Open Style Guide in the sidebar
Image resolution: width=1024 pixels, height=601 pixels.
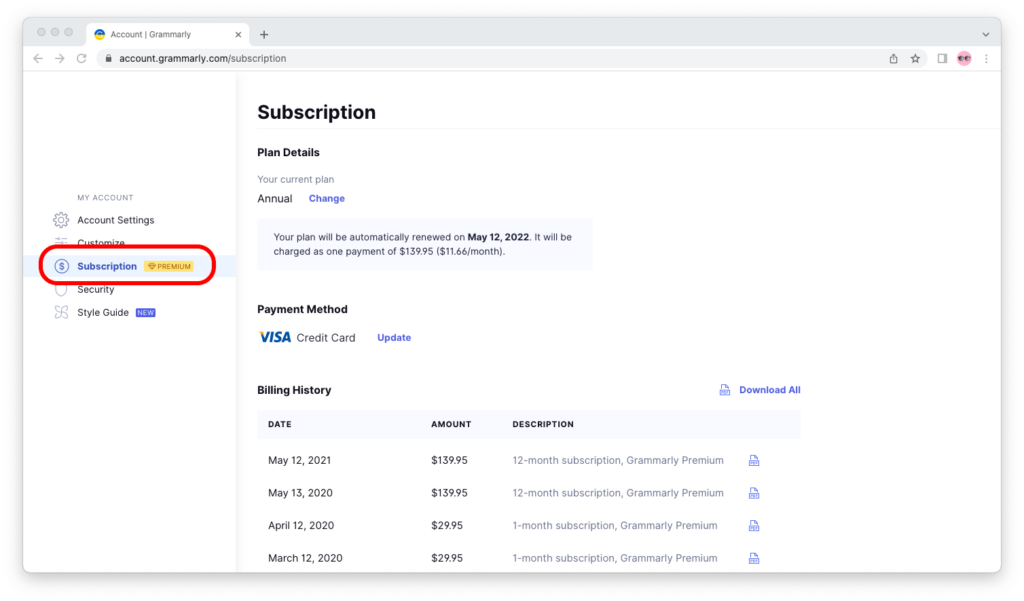tap(103, 312)
